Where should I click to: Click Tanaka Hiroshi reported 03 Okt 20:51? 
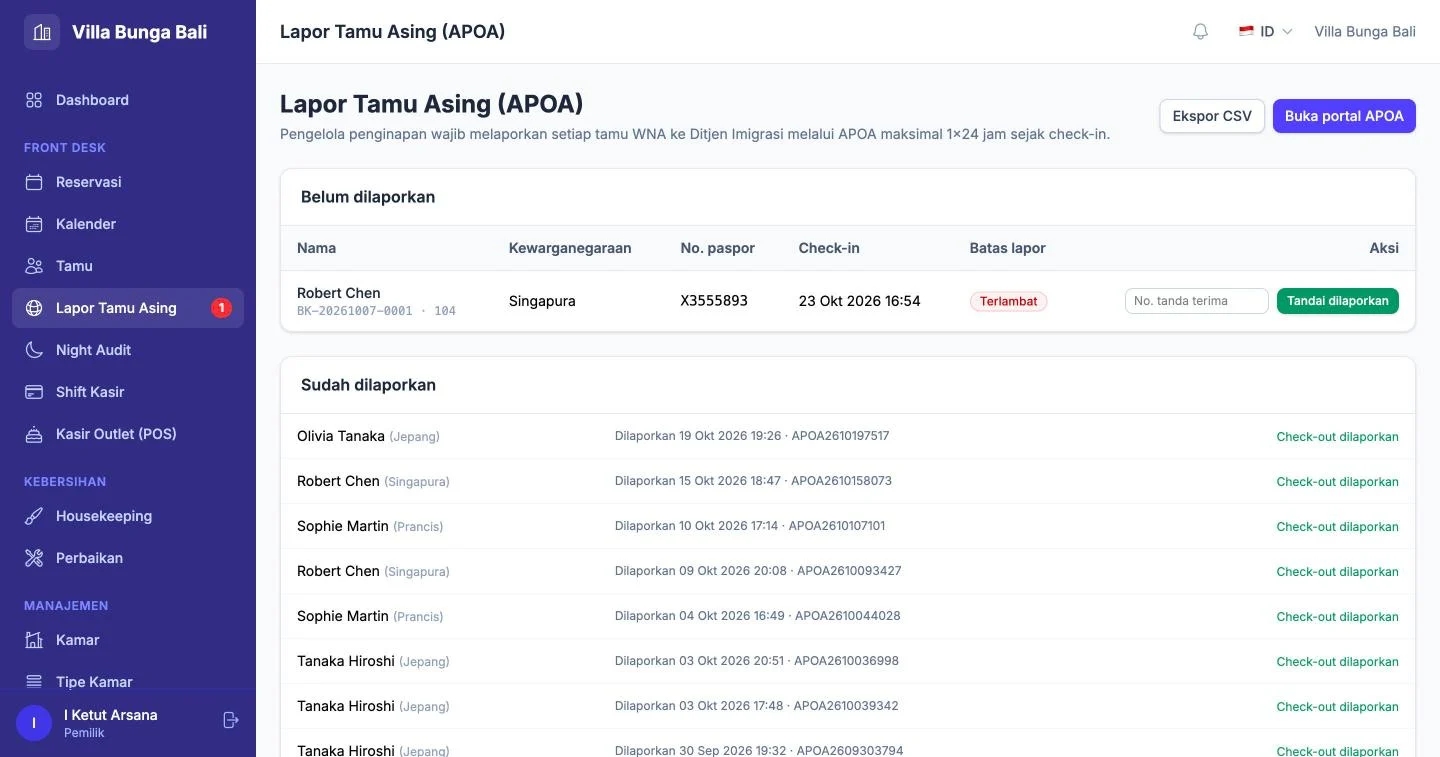pyautogui.click(x=346, y=661)
